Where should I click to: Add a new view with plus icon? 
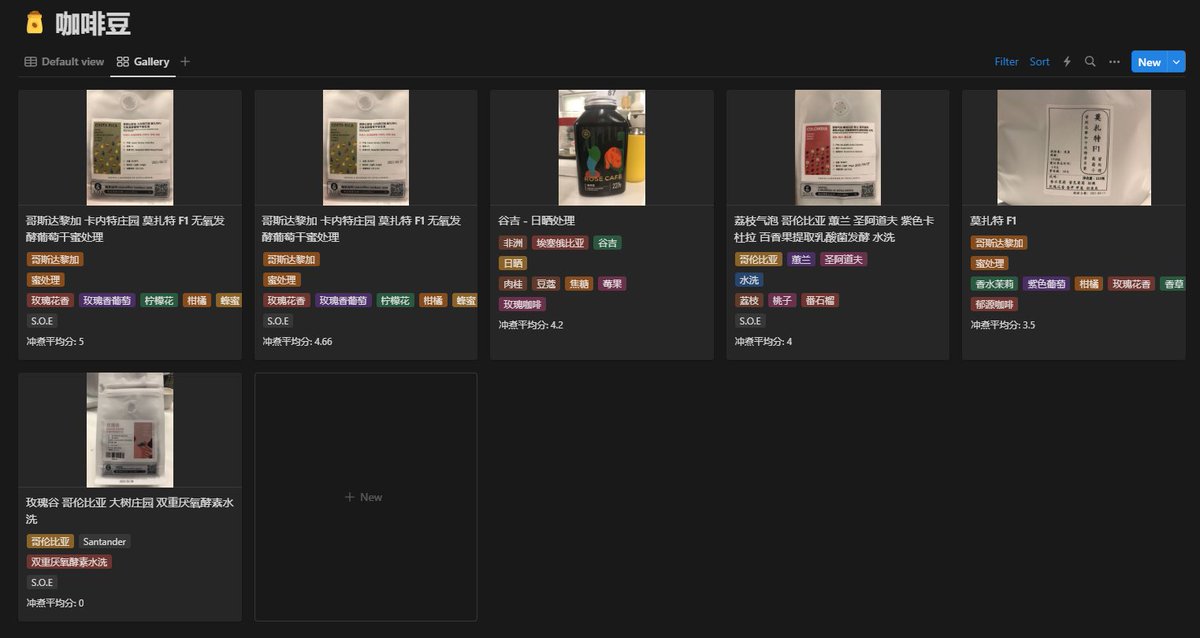click(185, 62)
